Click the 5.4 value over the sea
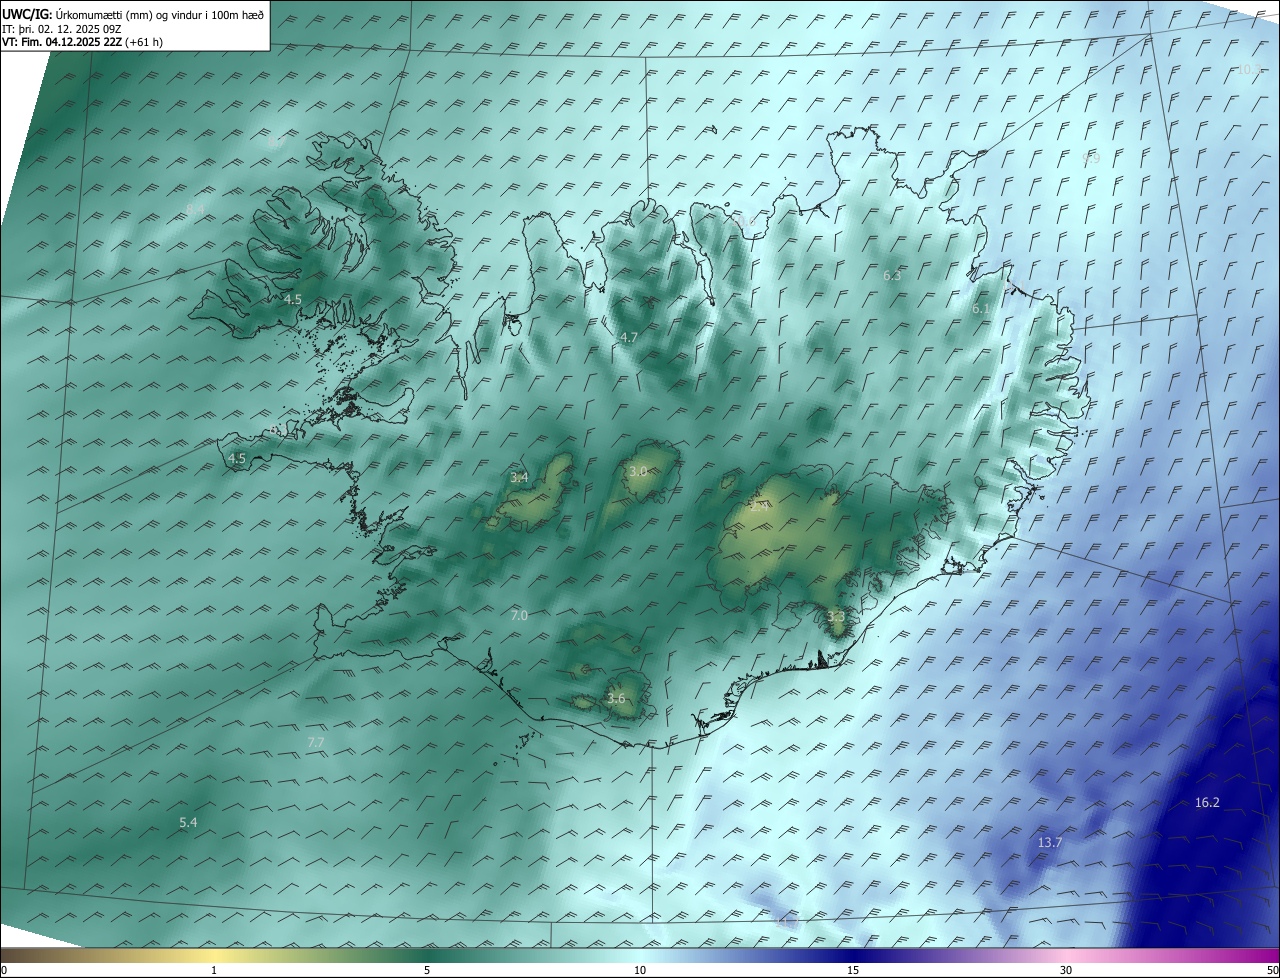1280x978 pixels. 188,822
